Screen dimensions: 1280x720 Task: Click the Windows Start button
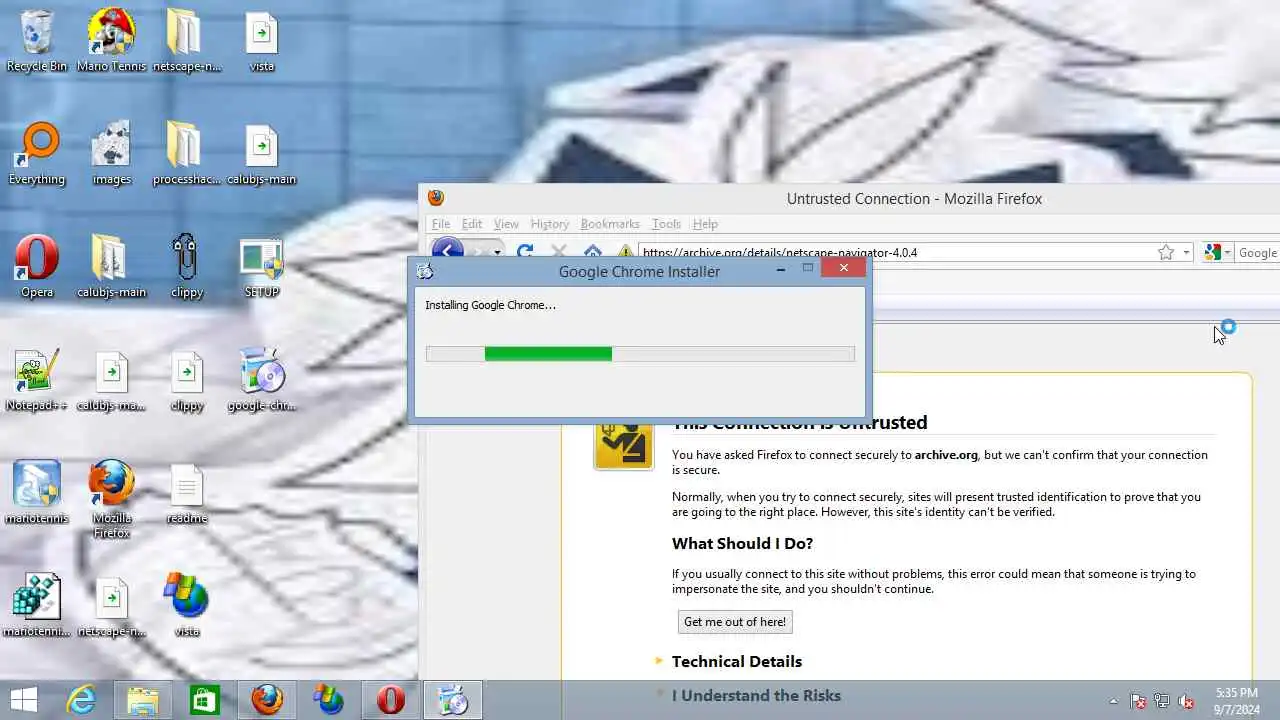point(24,700)
